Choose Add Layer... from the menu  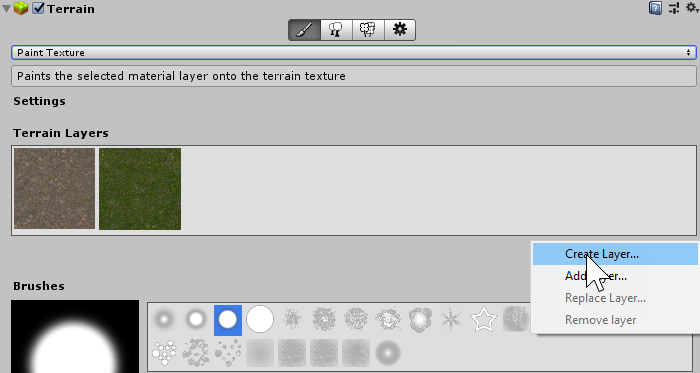615,276
